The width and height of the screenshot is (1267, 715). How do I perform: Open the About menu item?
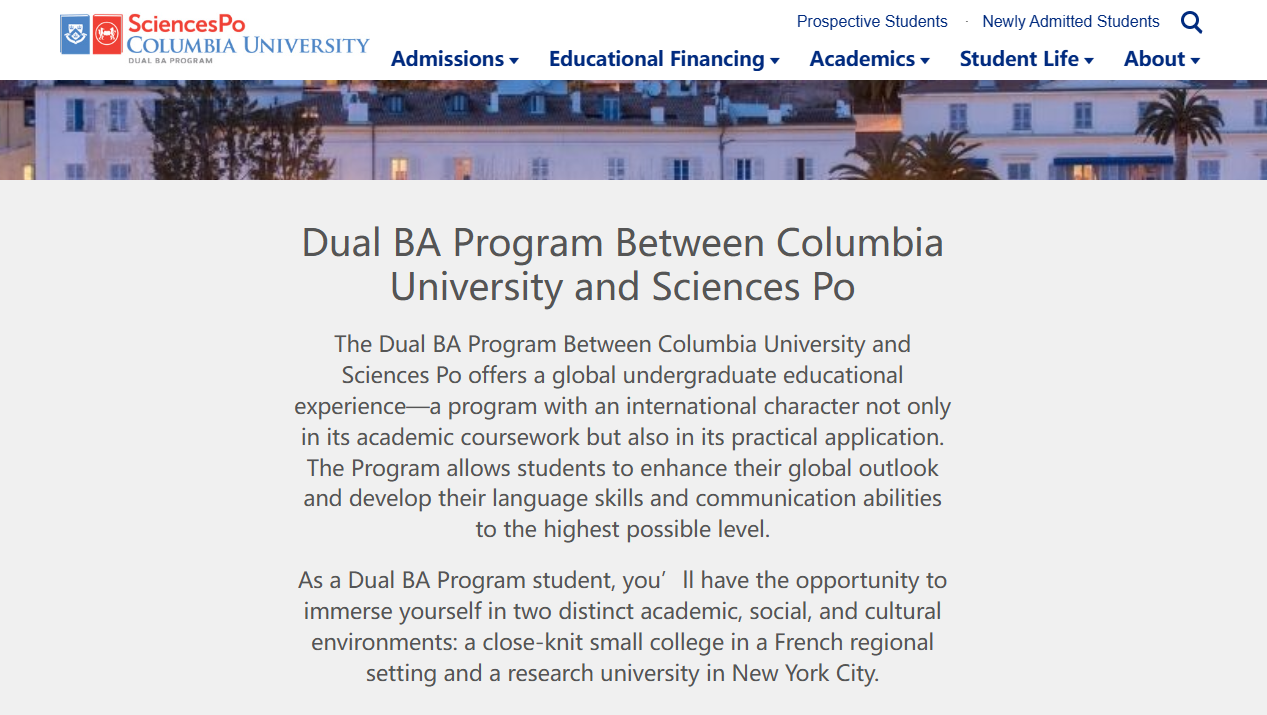(1154, 59)
